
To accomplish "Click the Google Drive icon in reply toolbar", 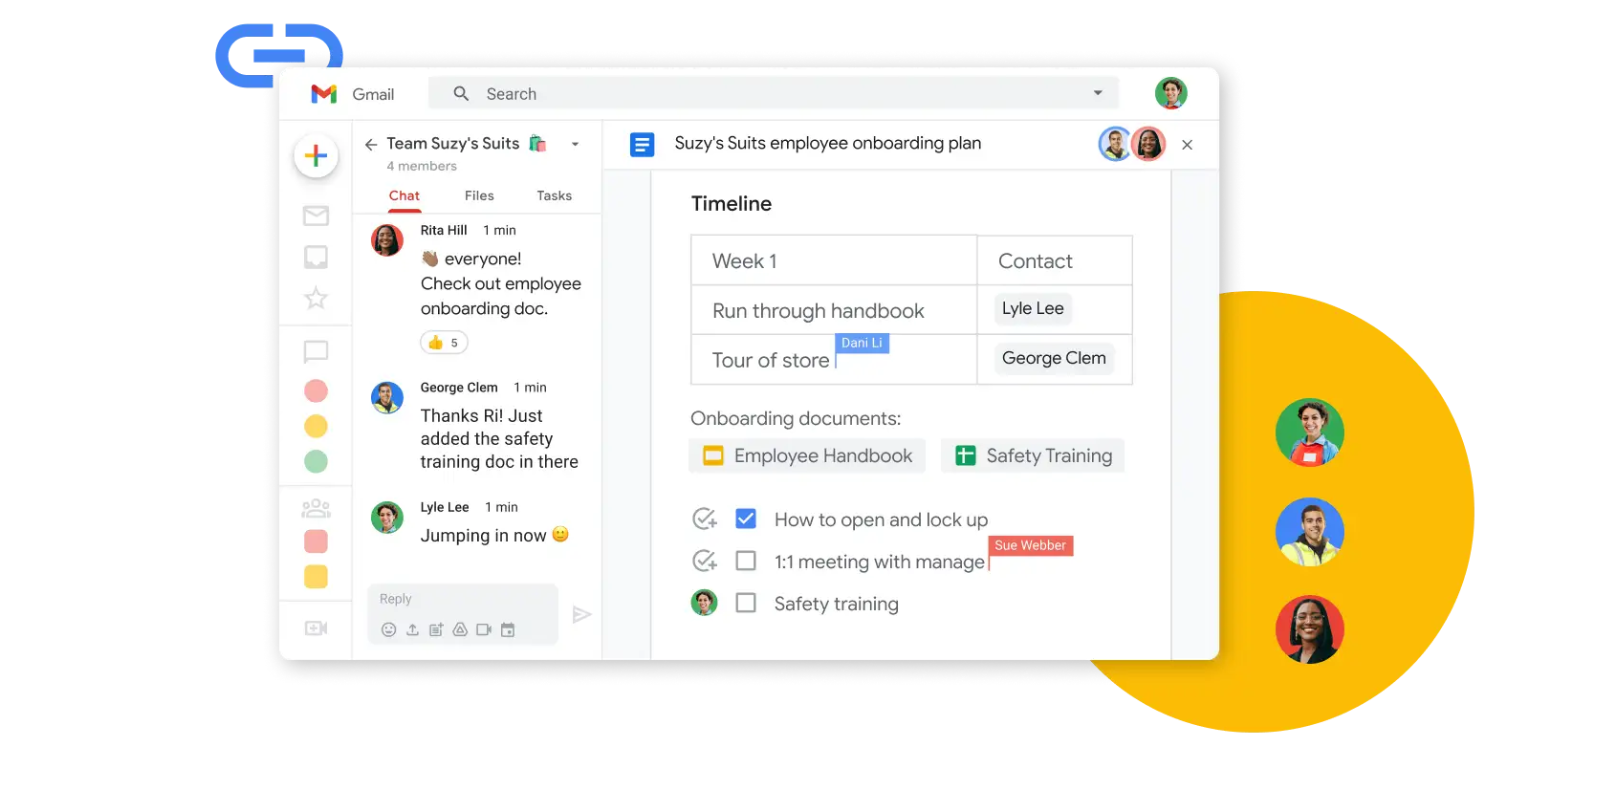I will [460, 630].
